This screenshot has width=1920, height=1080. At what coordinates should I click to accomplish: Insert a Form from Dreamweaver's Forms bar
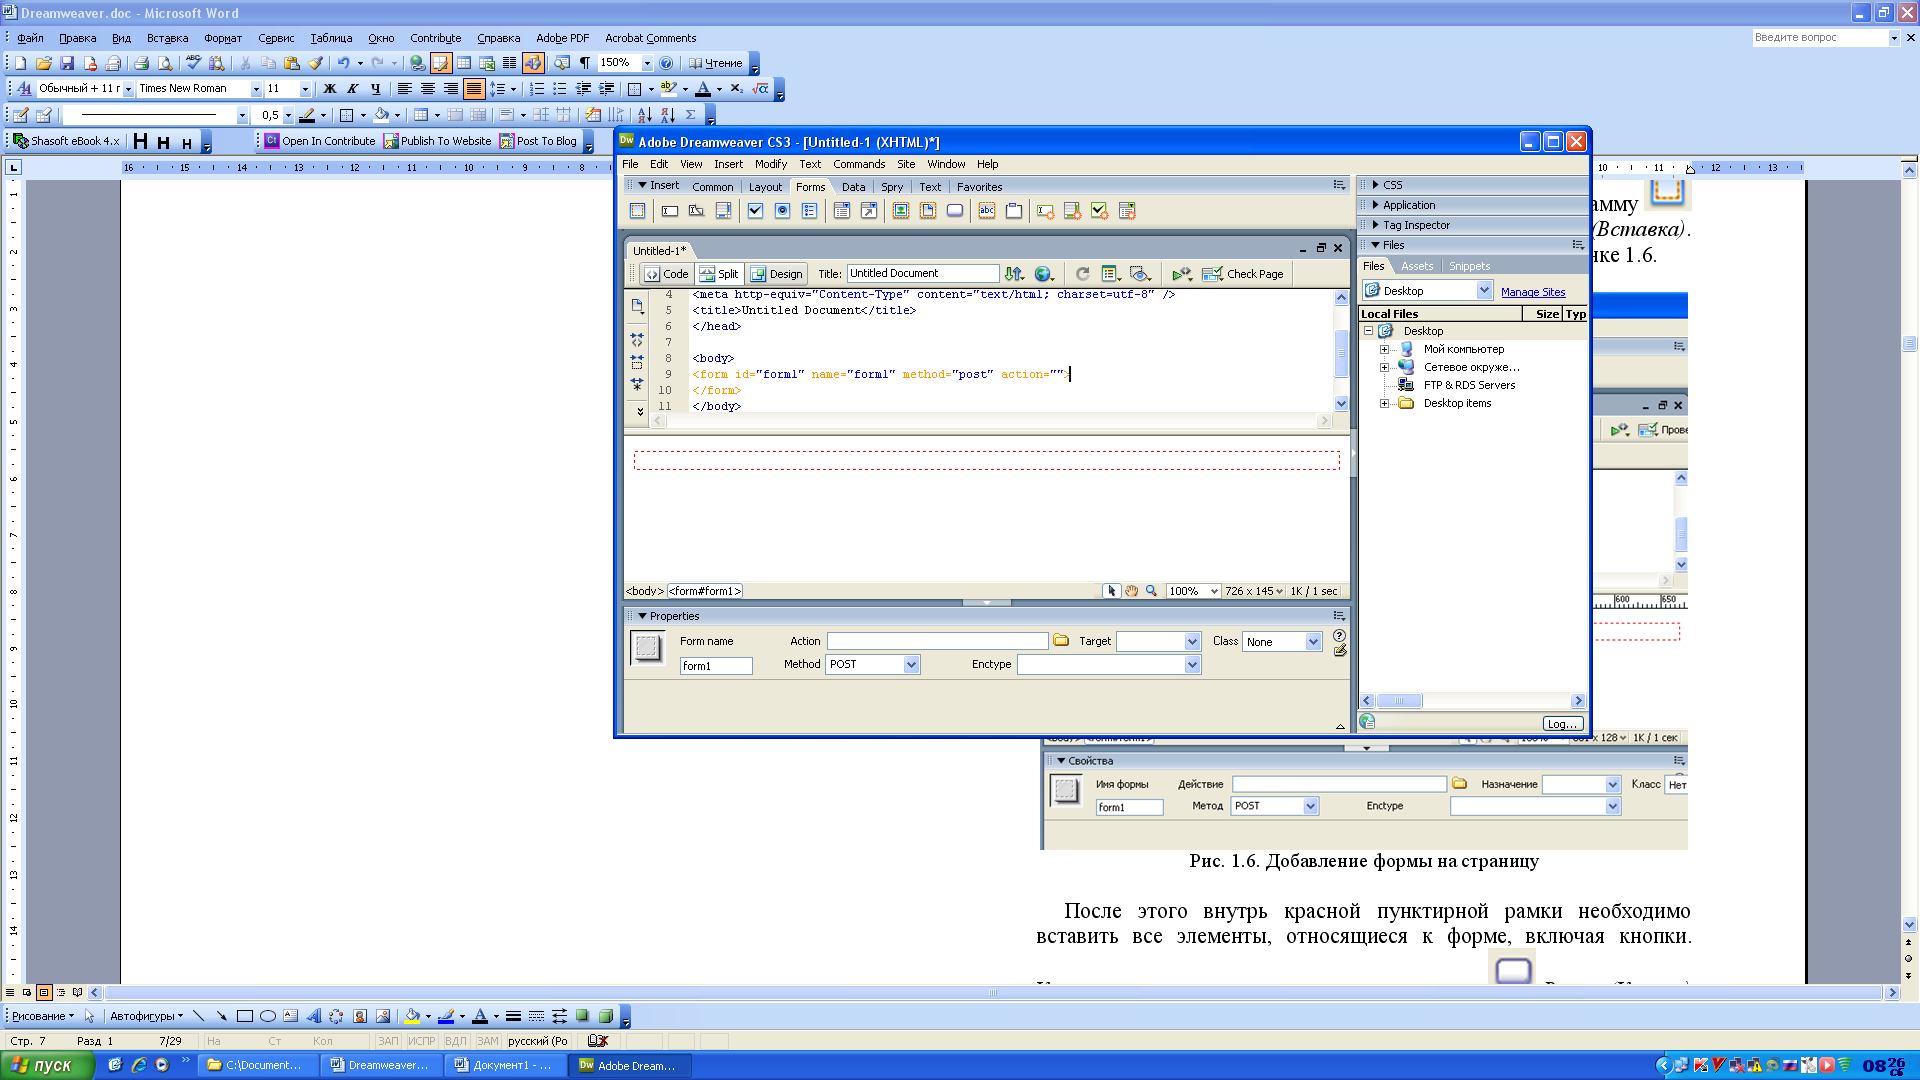click(637, 211)
